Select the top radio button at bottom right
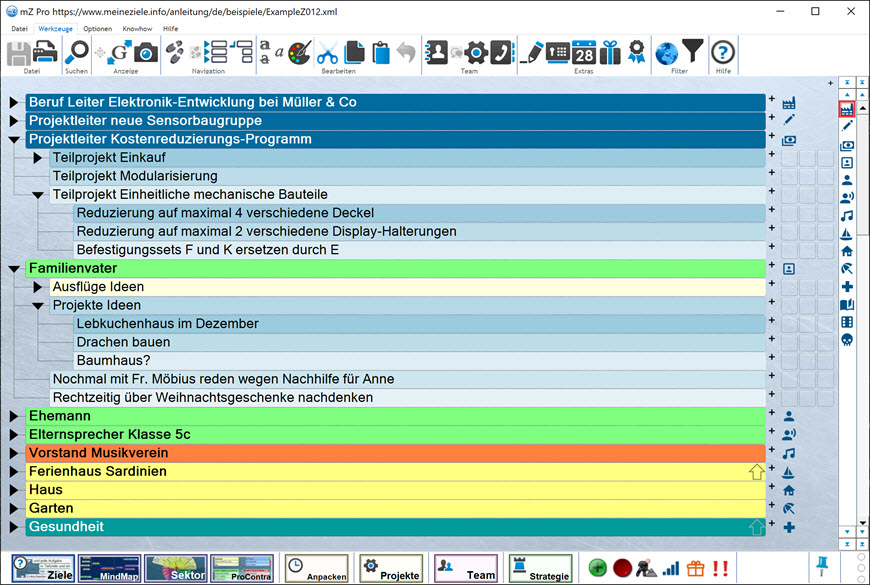Viewport: 870px width, 585px height. [861, 556]
